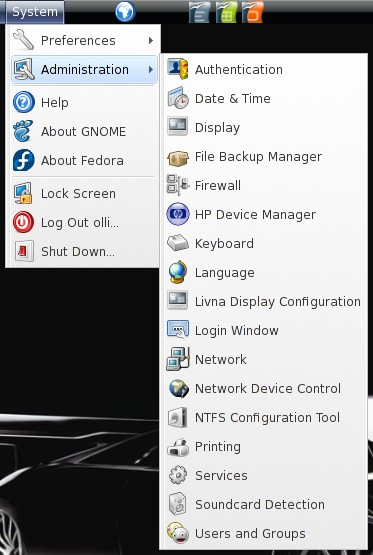Open Login Window settings
The height and width of the screenshot is (555, 373).
(x=264, y=331)
